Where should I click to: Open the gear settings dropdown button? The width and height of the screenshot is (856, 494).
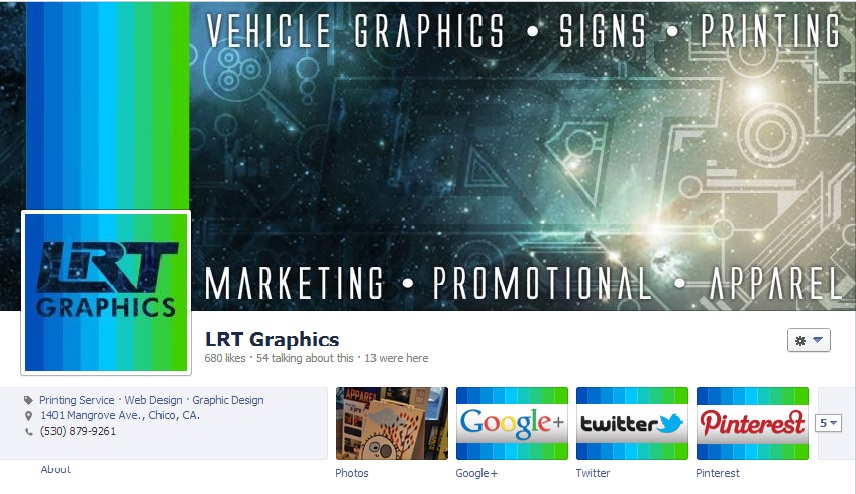pyautogui.click(x=809, y=341)
